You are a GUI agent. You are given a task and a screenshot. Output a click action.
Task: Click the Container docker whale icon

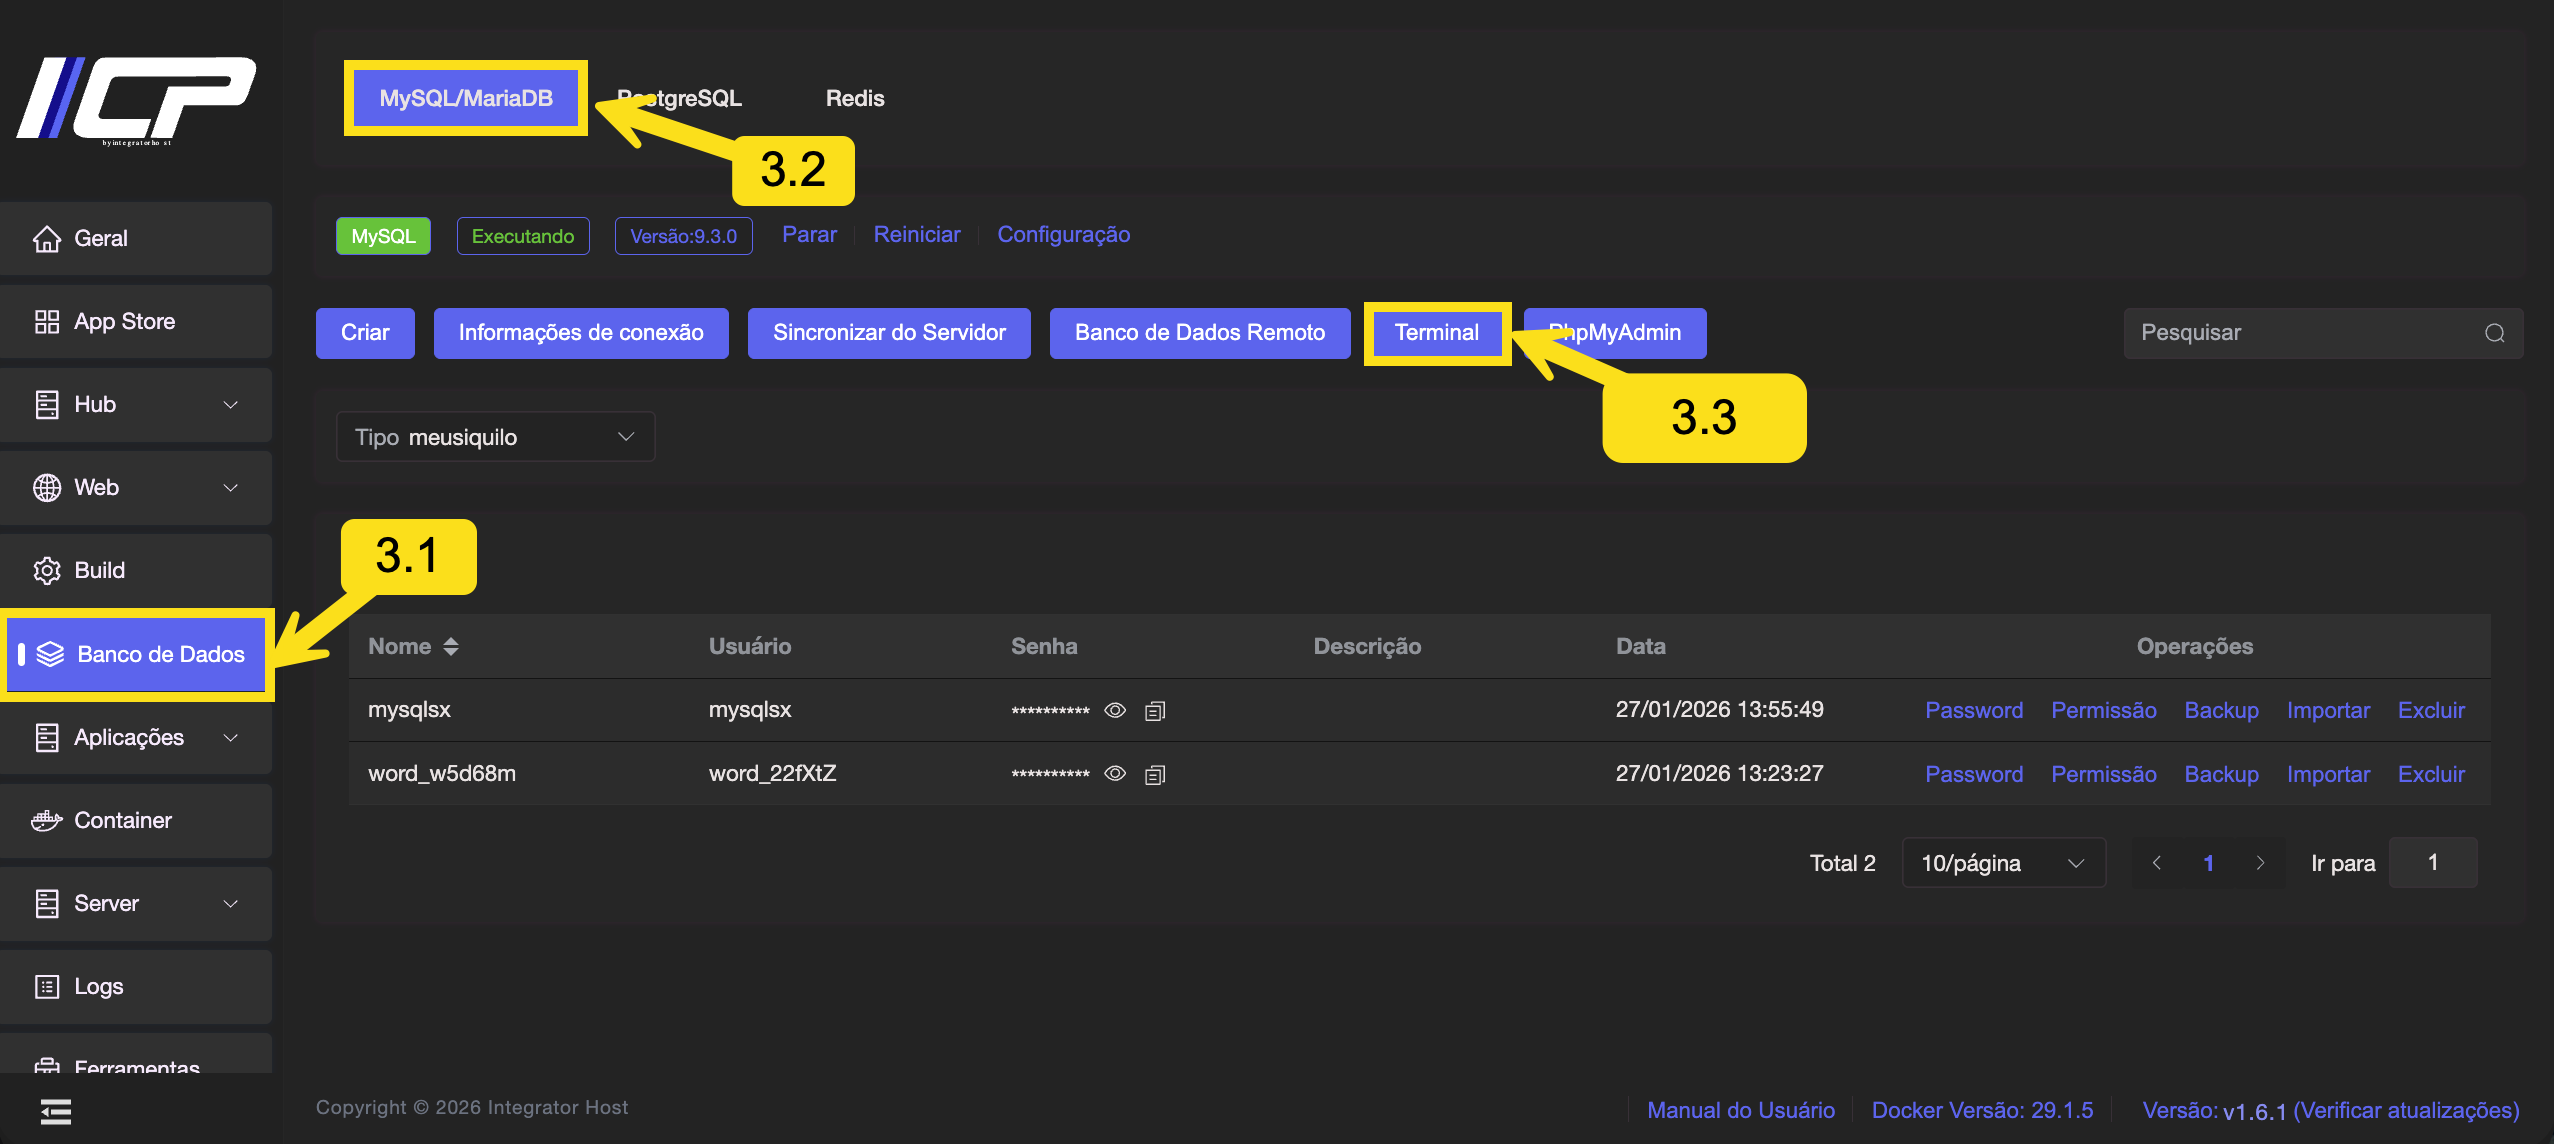47,821
